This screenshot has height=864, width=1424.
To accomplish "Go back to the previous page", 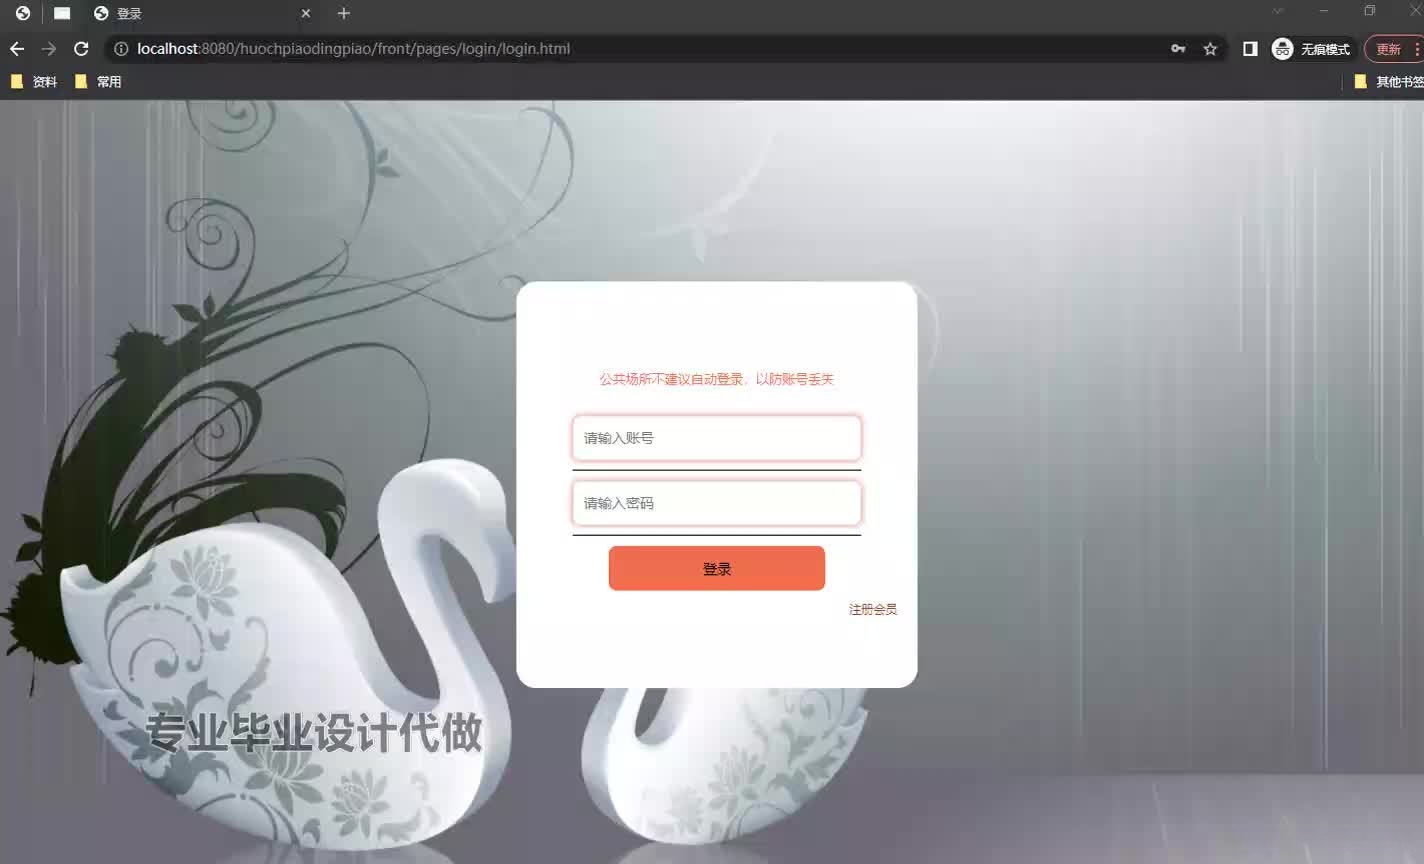I will pyautogui.click(x=16, y=48).
